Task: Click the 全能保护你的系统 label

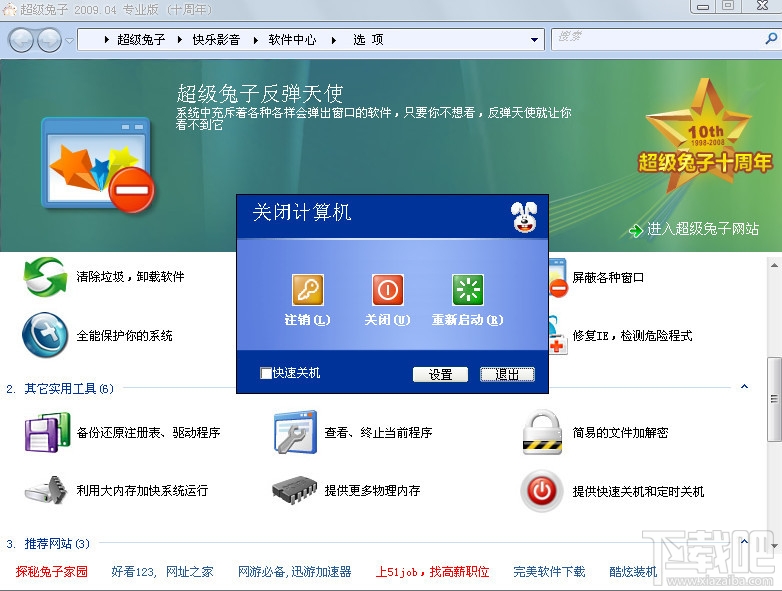Action: coord(124,335)
